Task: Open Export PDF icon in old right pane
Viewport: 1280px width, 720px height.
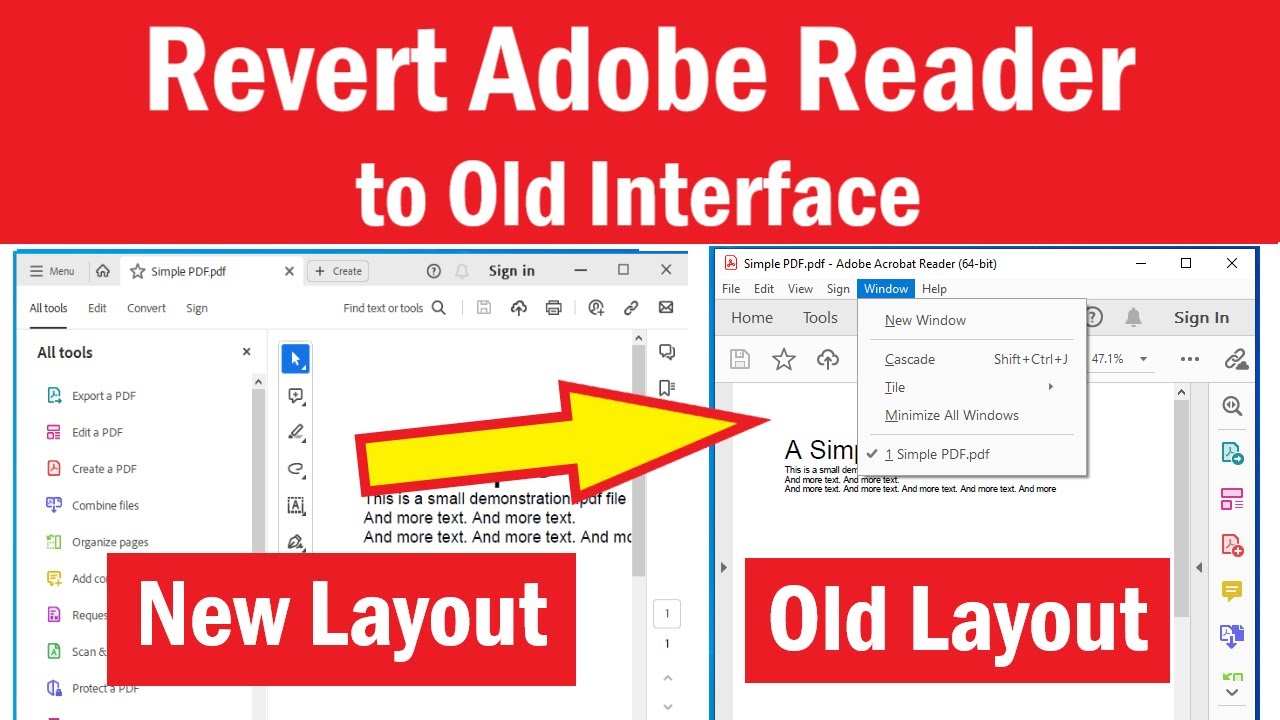Action: (1232, 453)
